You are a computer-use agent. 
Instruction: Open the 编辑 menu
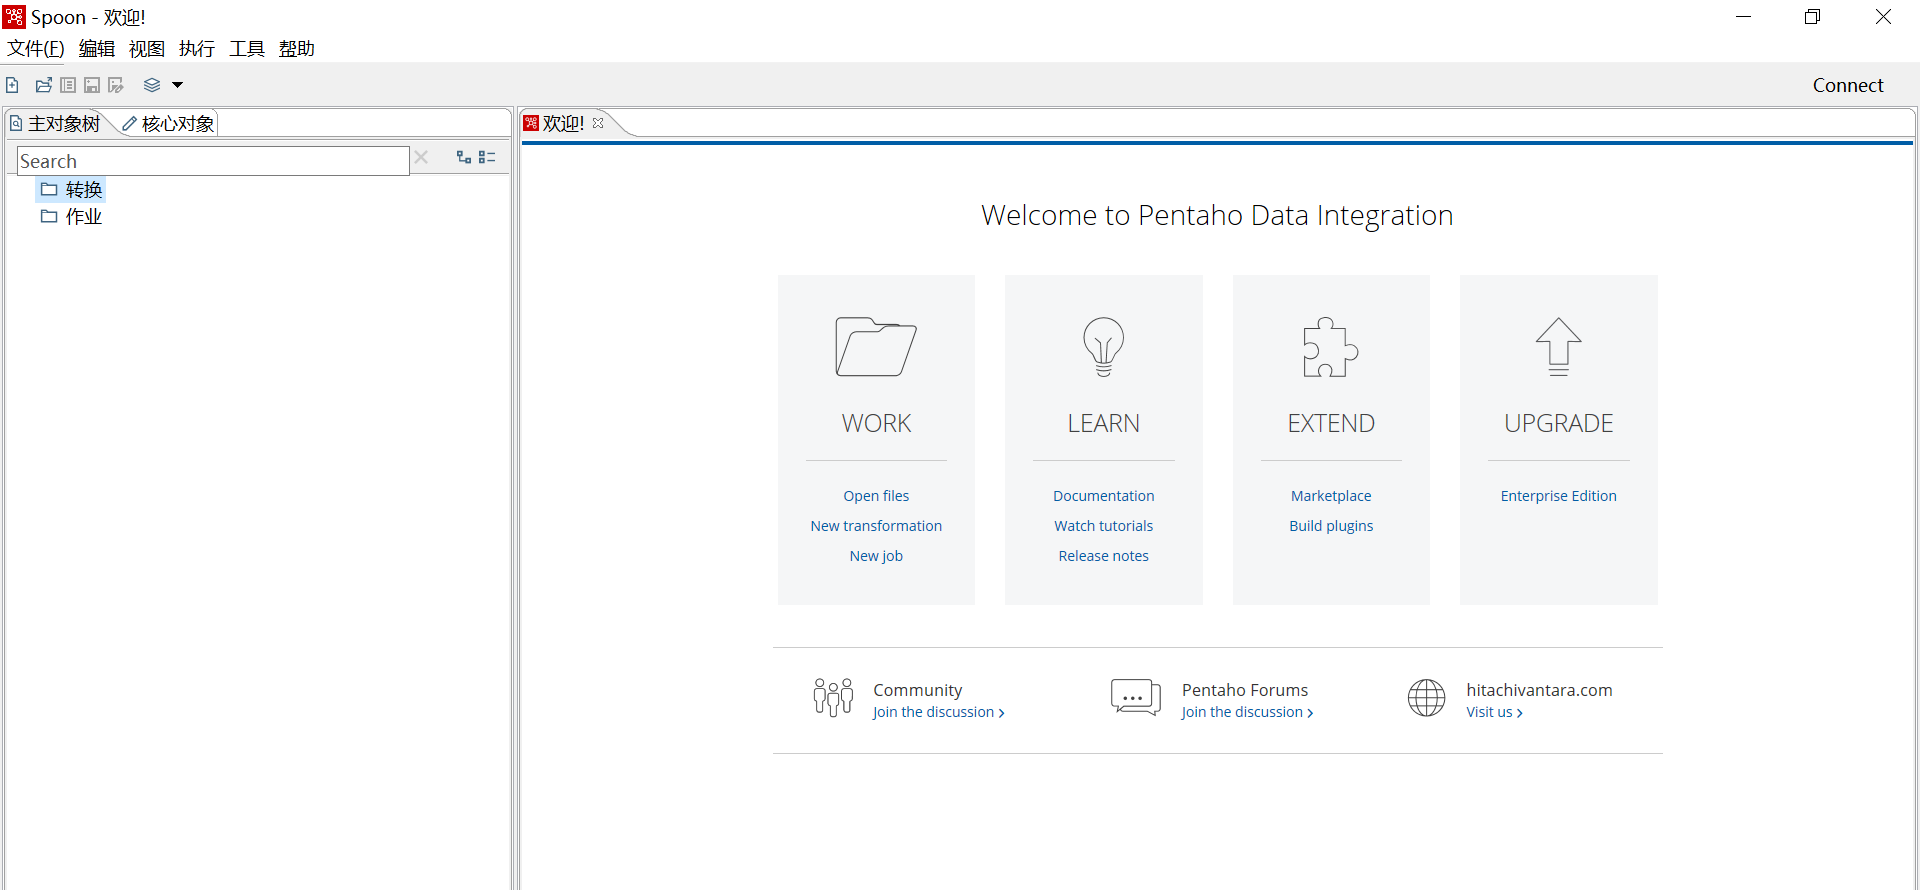[x=97, y=48]
